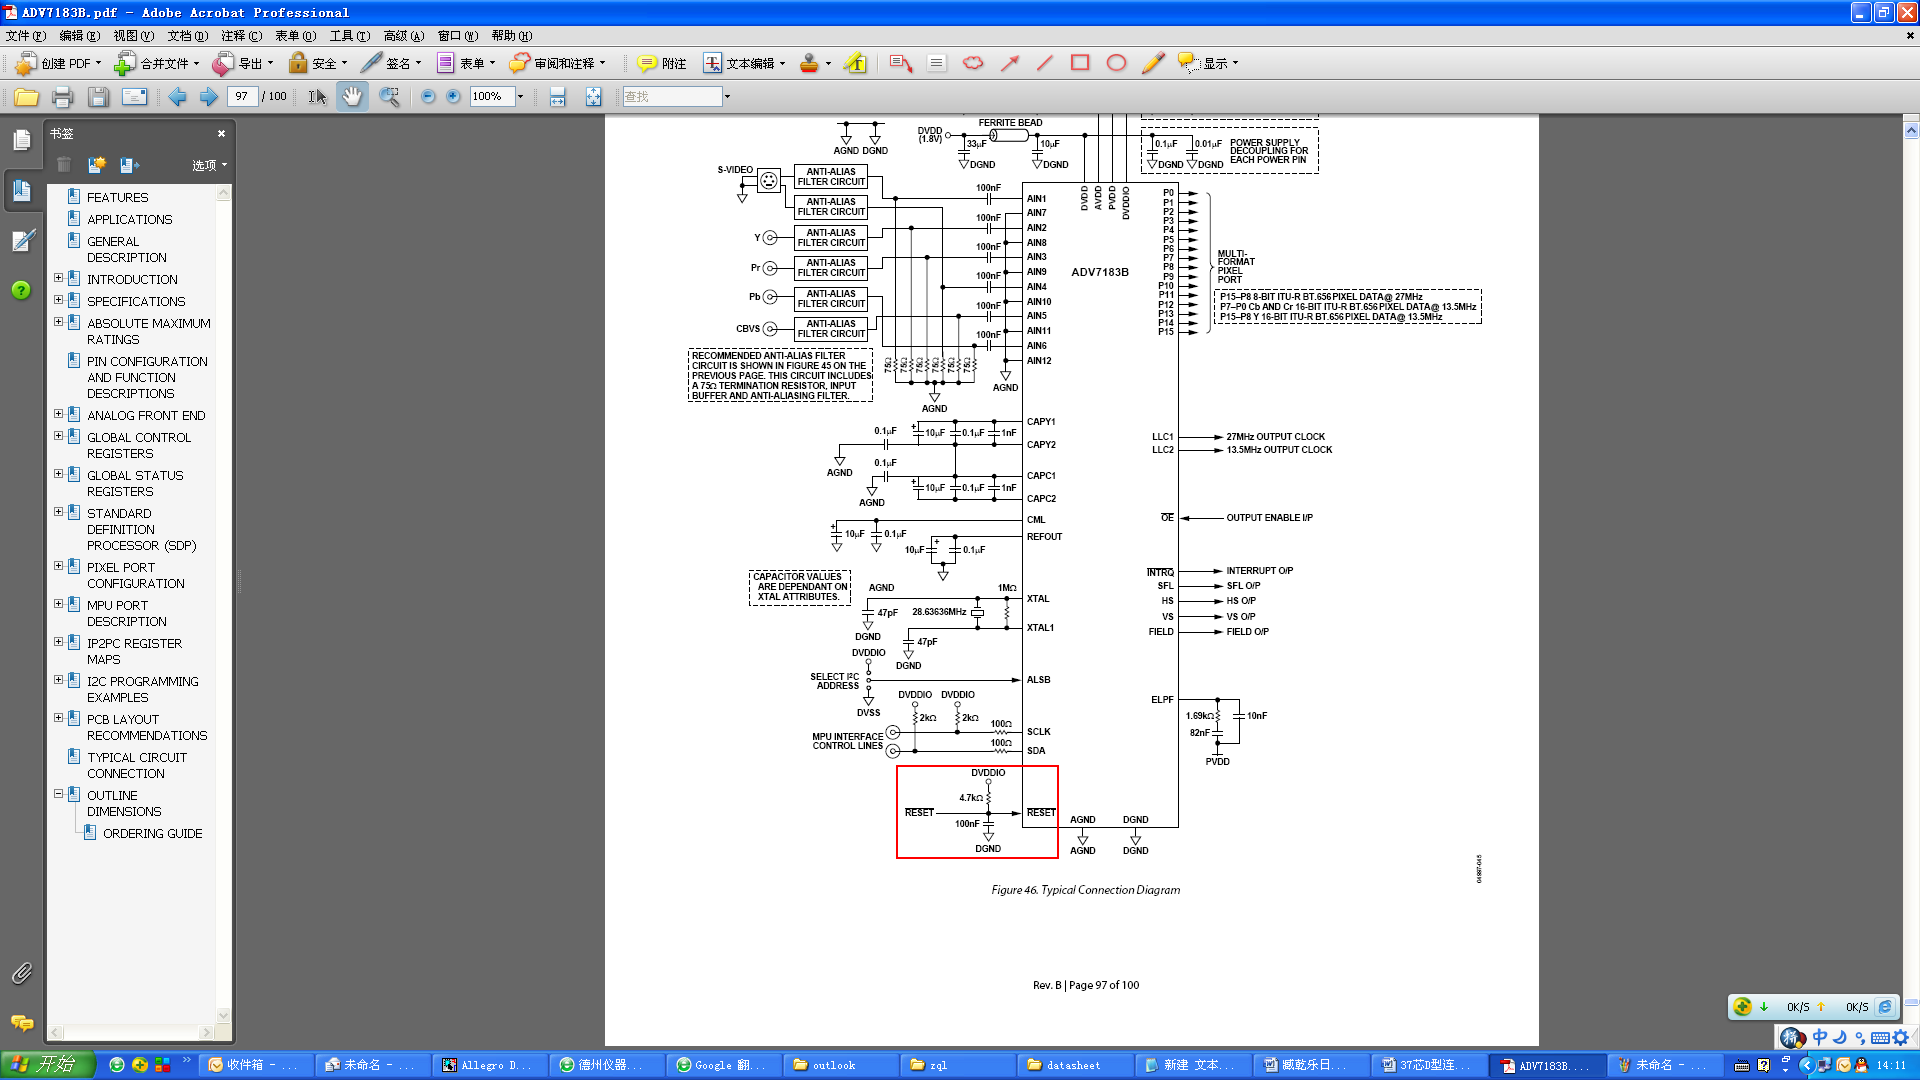
Task: Open the Attachments paperclip panel
Action: coord(21,973)
